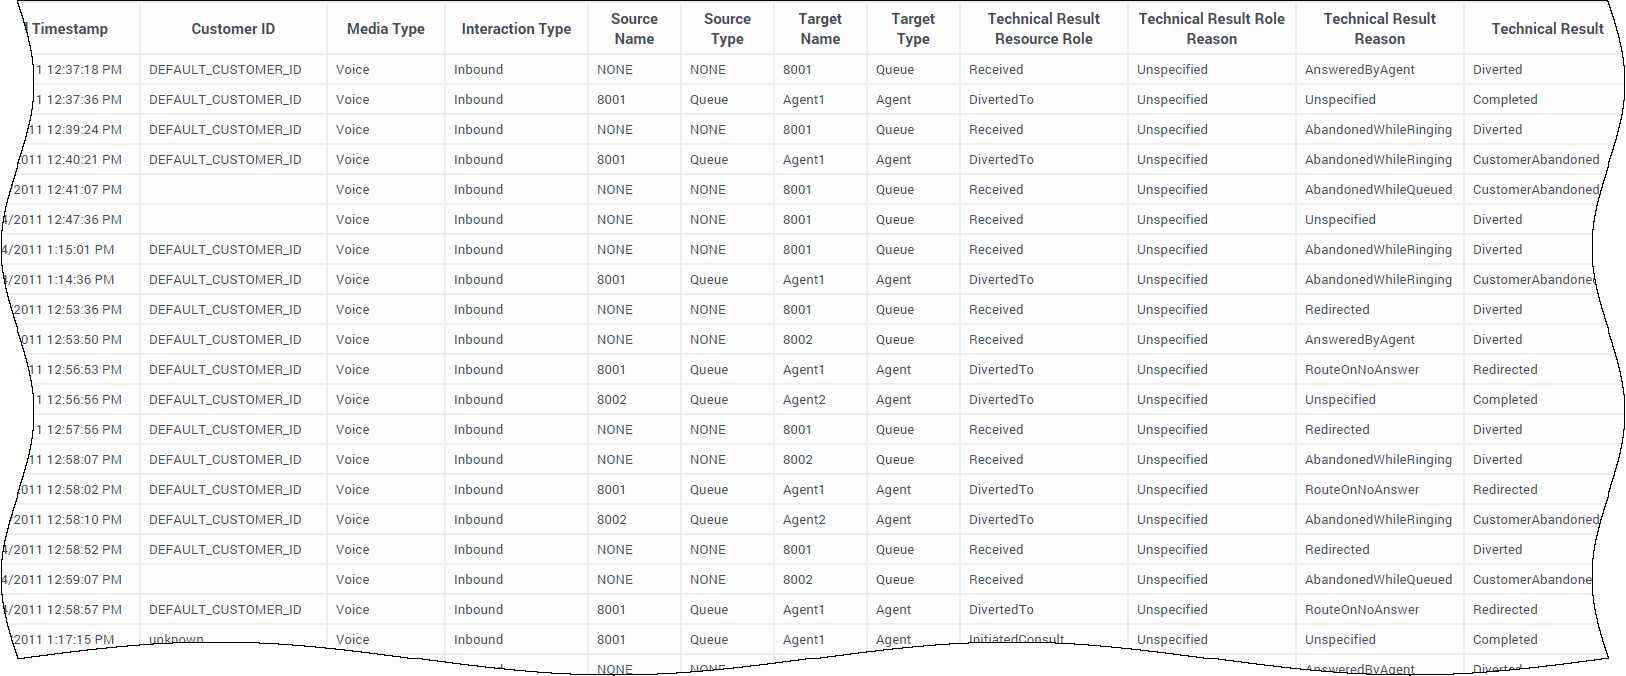Sort by the Customer ID column header

pos(233,29)
